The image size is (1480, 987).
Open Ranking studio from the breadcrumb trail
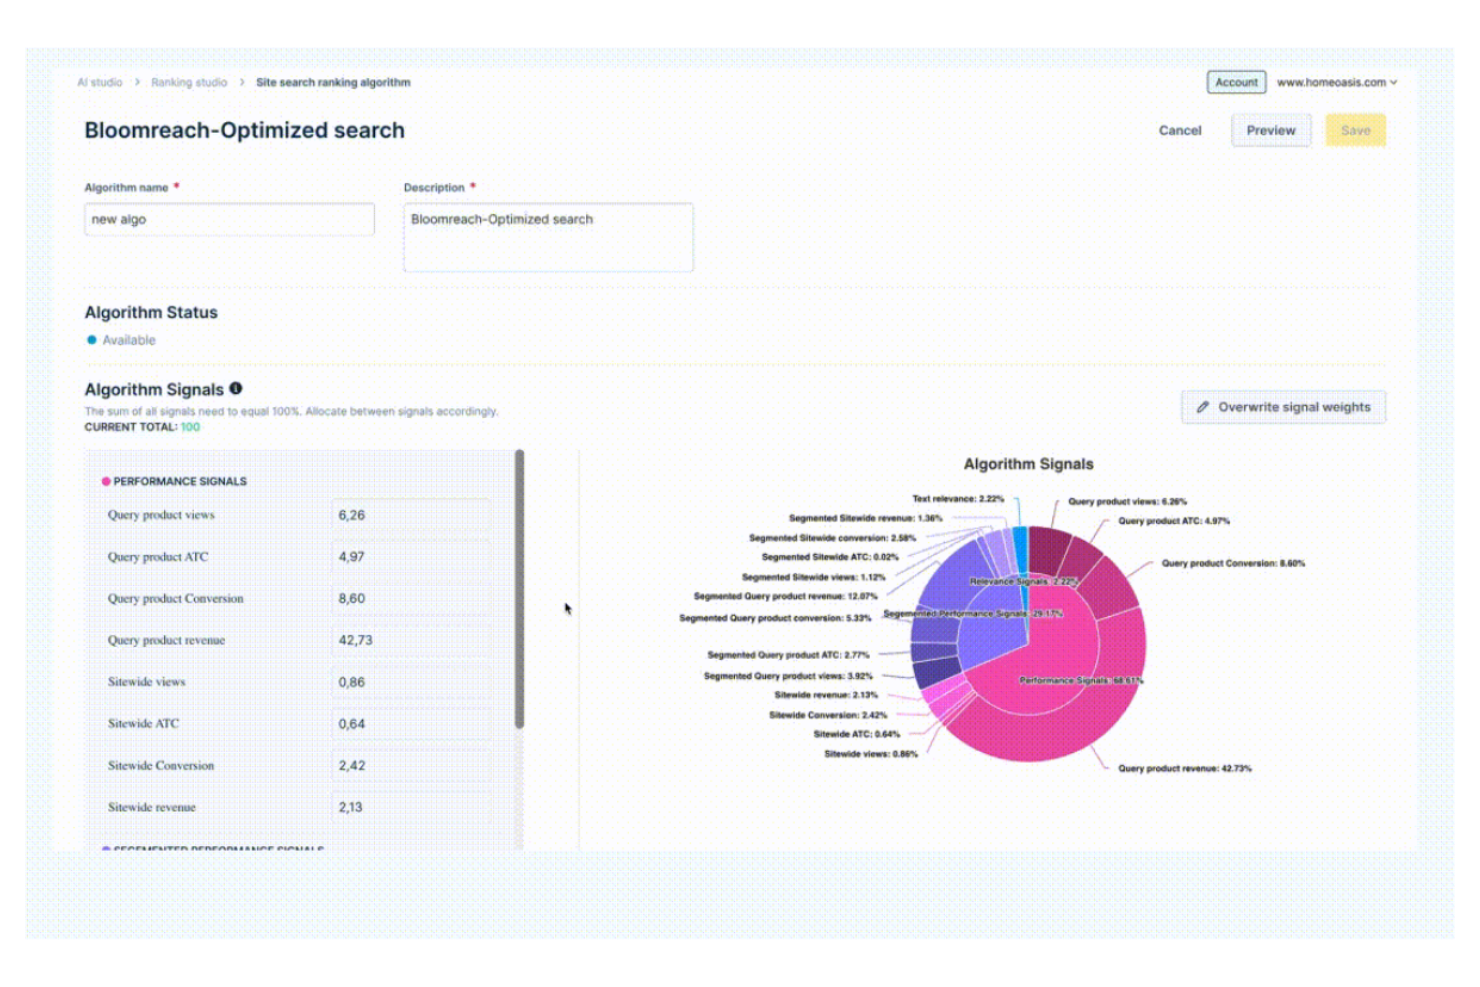[x=188, y=83]
